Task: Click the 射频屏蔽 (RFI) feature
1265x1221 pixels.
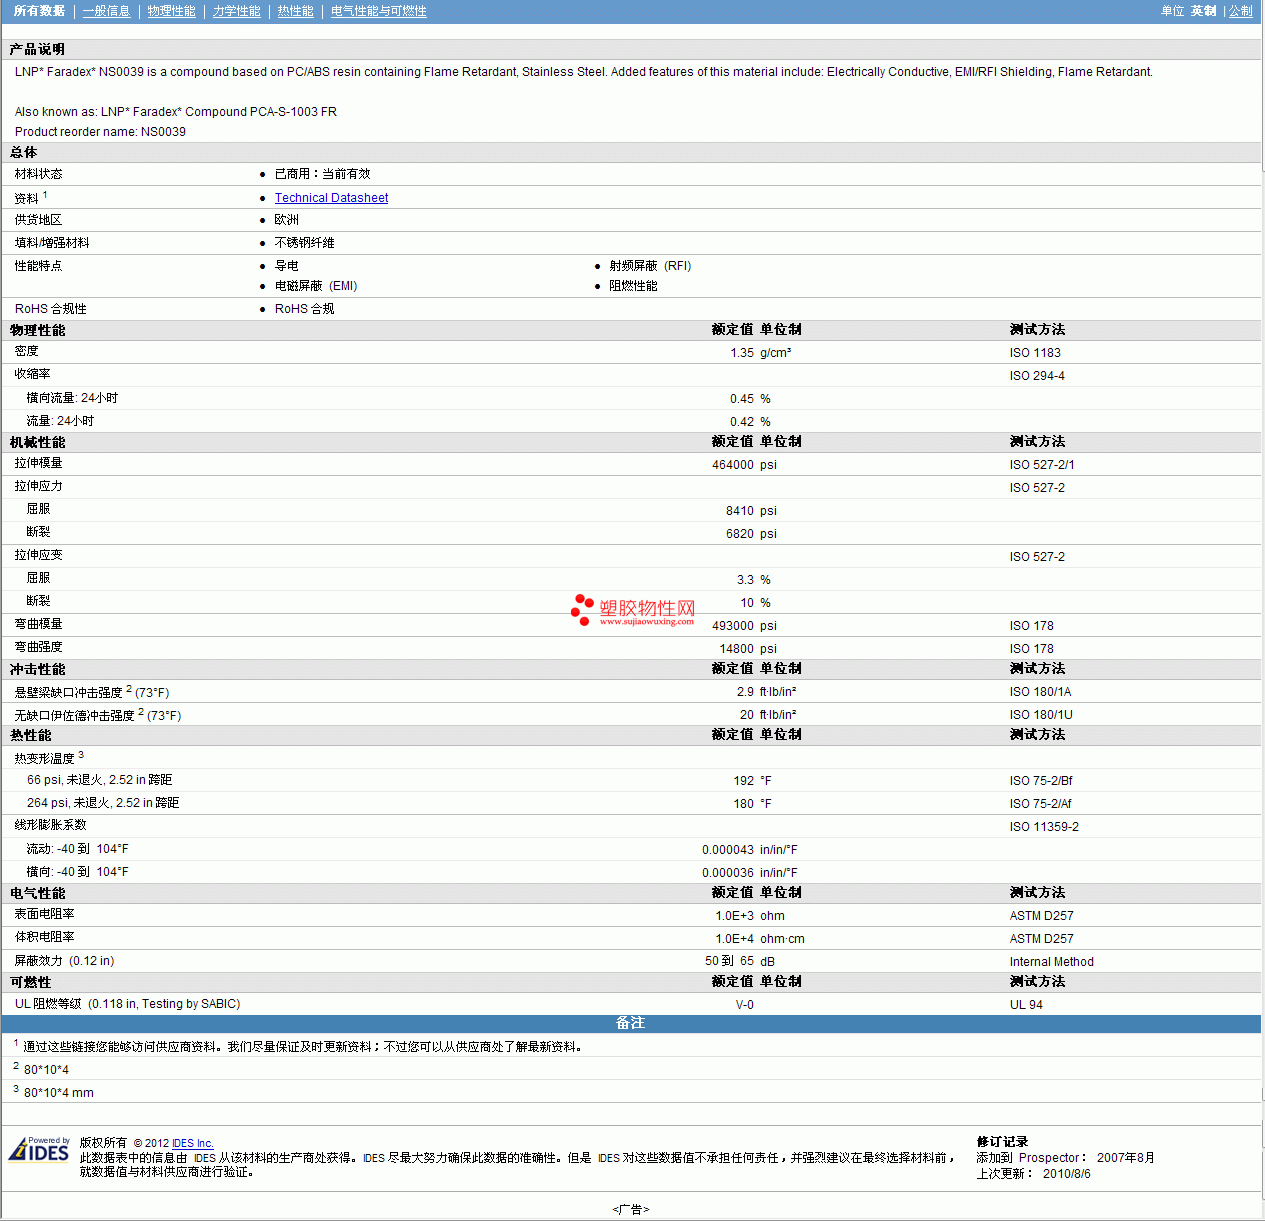Action: [650, 266]
